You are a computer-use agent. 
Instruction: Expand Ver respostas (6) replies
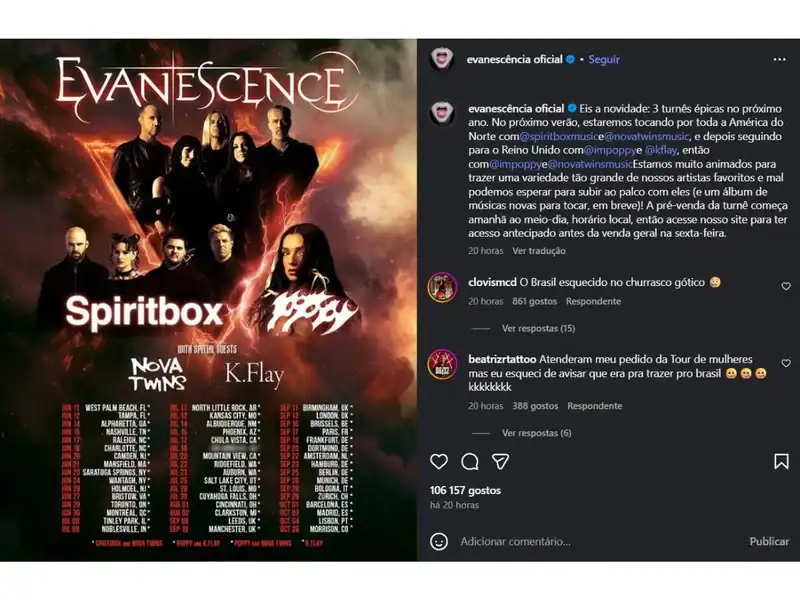coord(536,433)
